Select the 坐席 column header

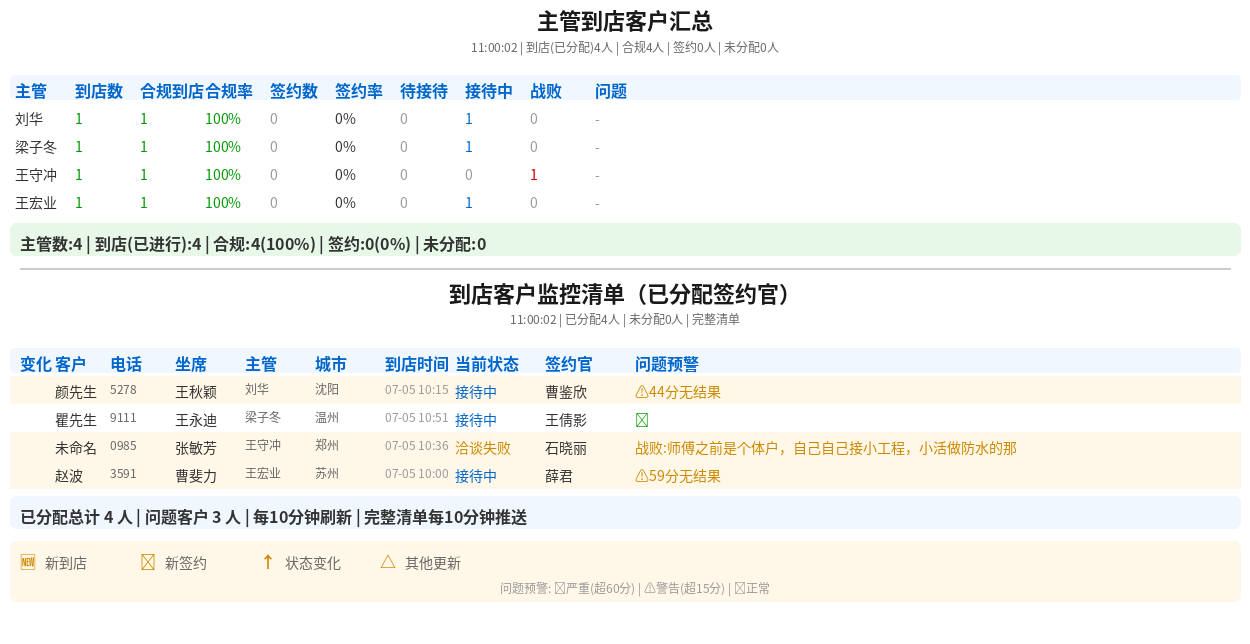191,364
